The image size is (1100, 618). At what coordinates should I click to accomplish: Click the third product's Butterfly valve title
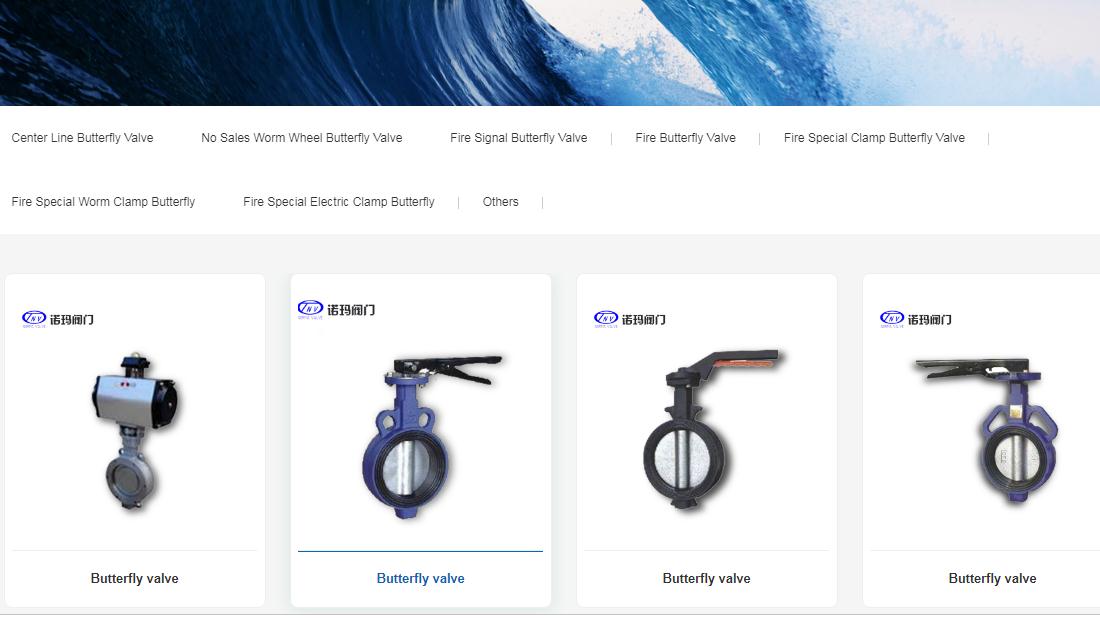point(706,579)
